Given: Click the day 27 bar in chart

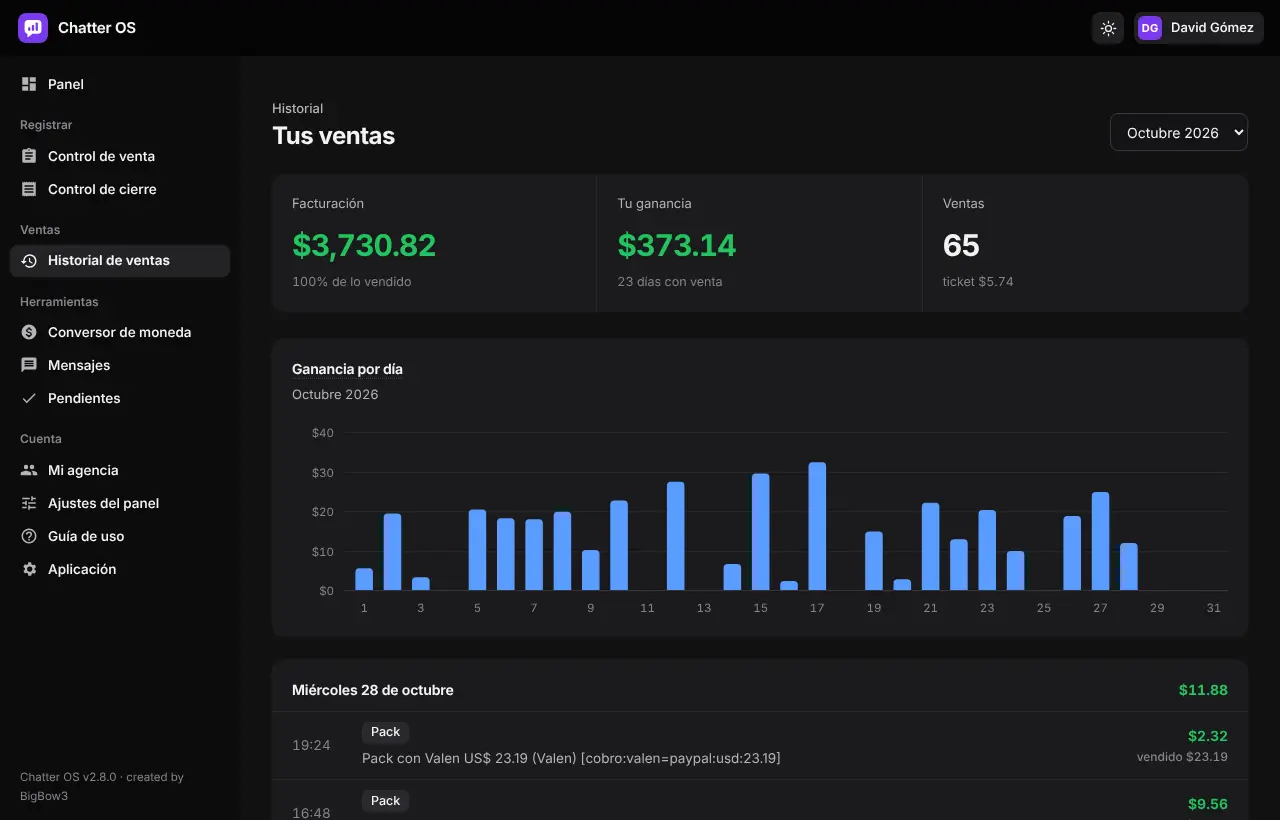Looking at the screenshot, I should coord(1100,541).
